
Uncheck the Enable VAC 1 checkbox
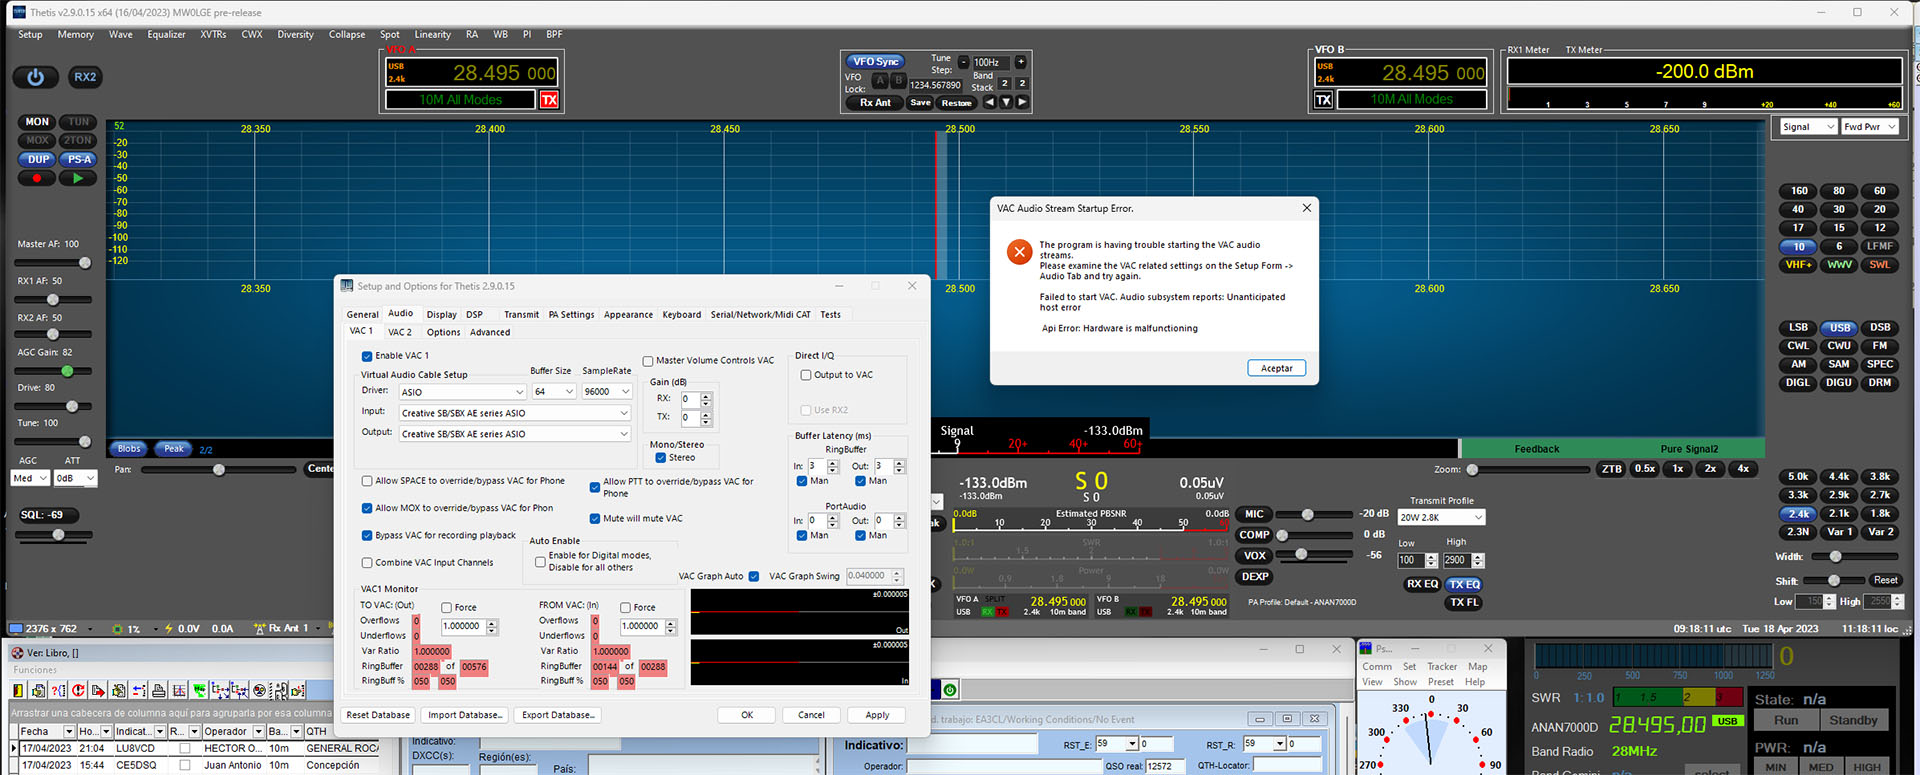(367, 356)
